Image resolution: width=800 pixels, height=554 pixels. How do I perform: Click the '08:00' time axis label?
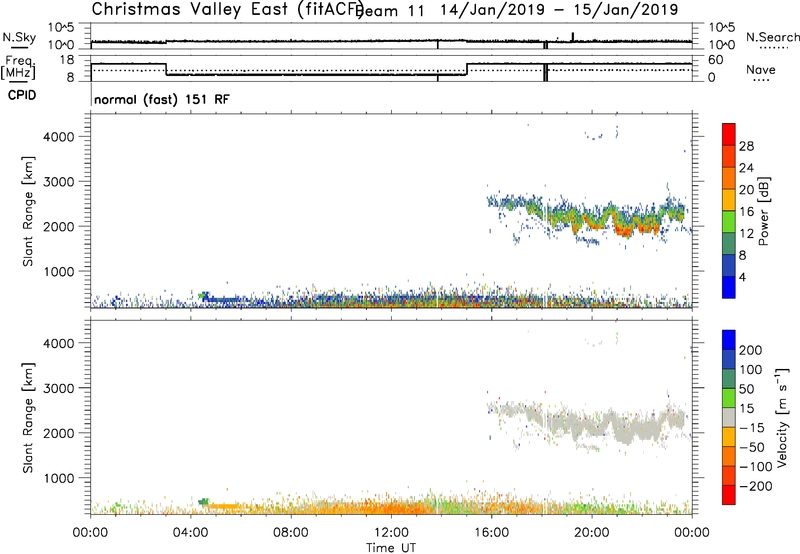pyautogui.click(x=291, y=533)
